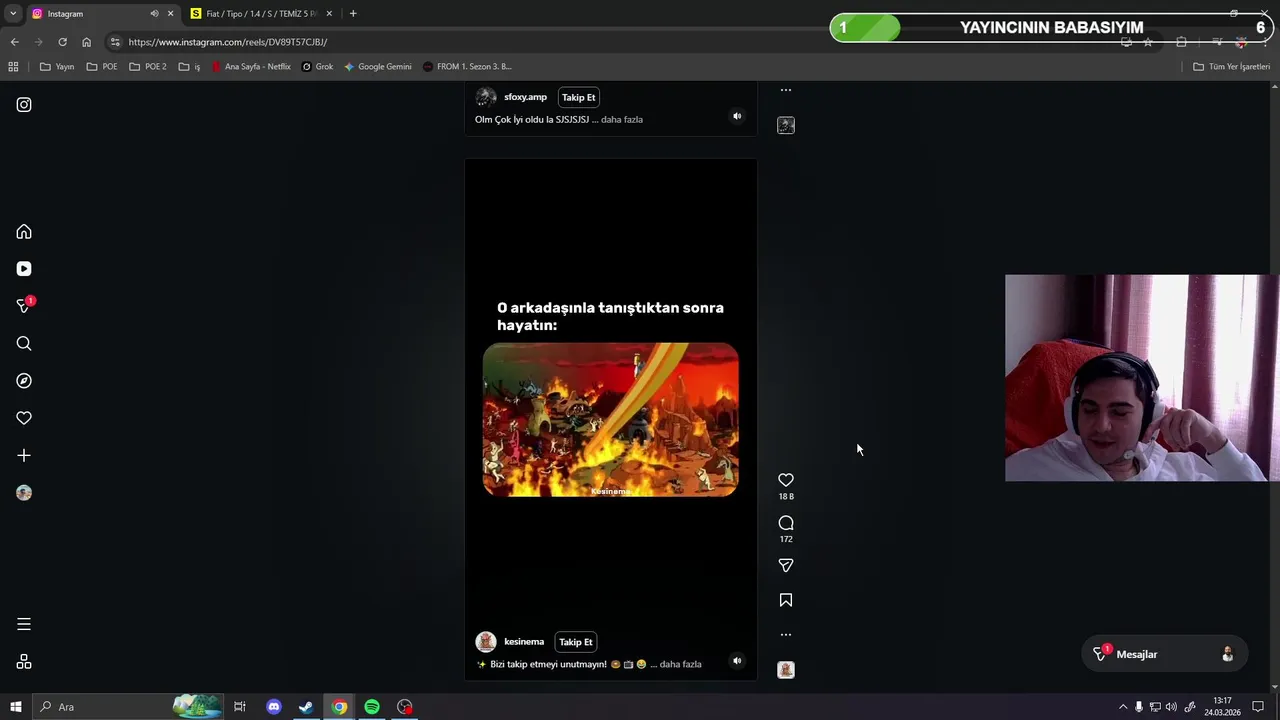Open kesinema profile name

(x=524, y=642)
